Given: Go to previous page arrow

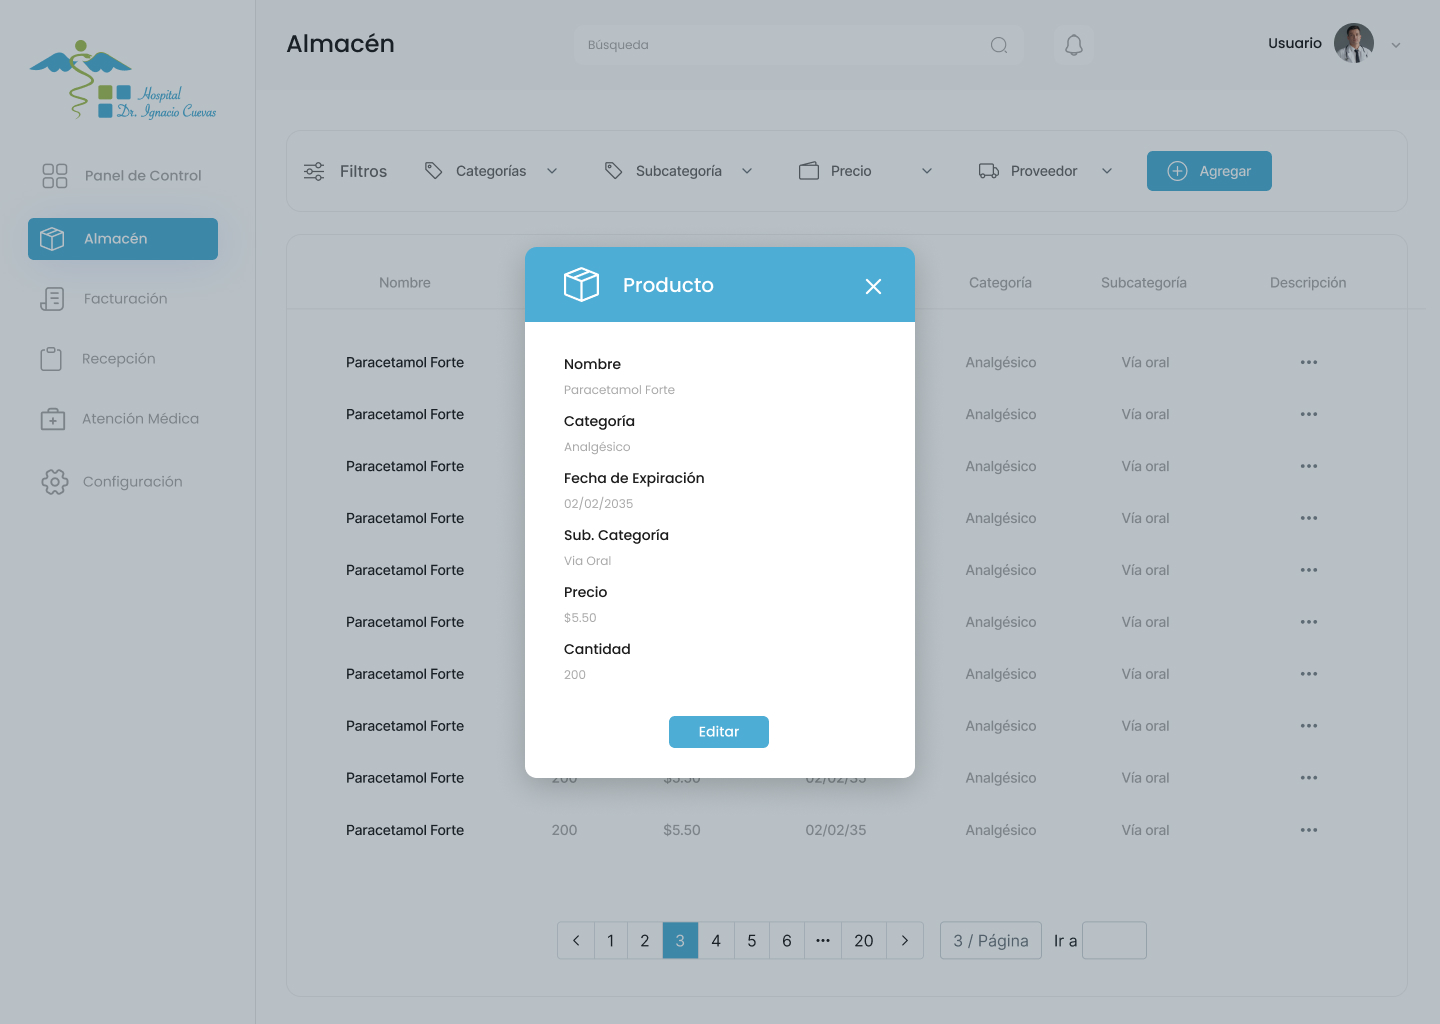Looking at the screenshot, I should coord(576,940).
